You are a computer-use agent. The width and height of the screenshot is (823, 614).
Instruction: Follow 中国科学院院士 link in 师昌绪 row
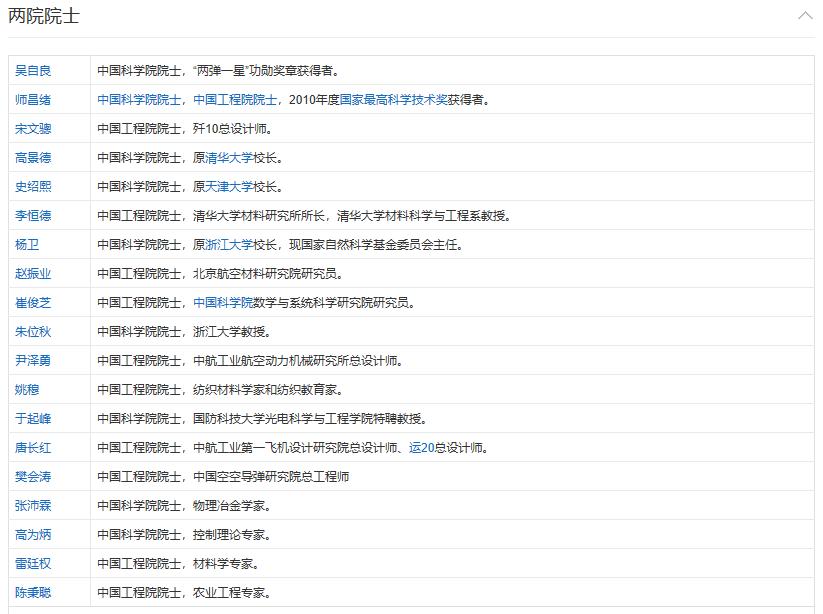point(139,100)
